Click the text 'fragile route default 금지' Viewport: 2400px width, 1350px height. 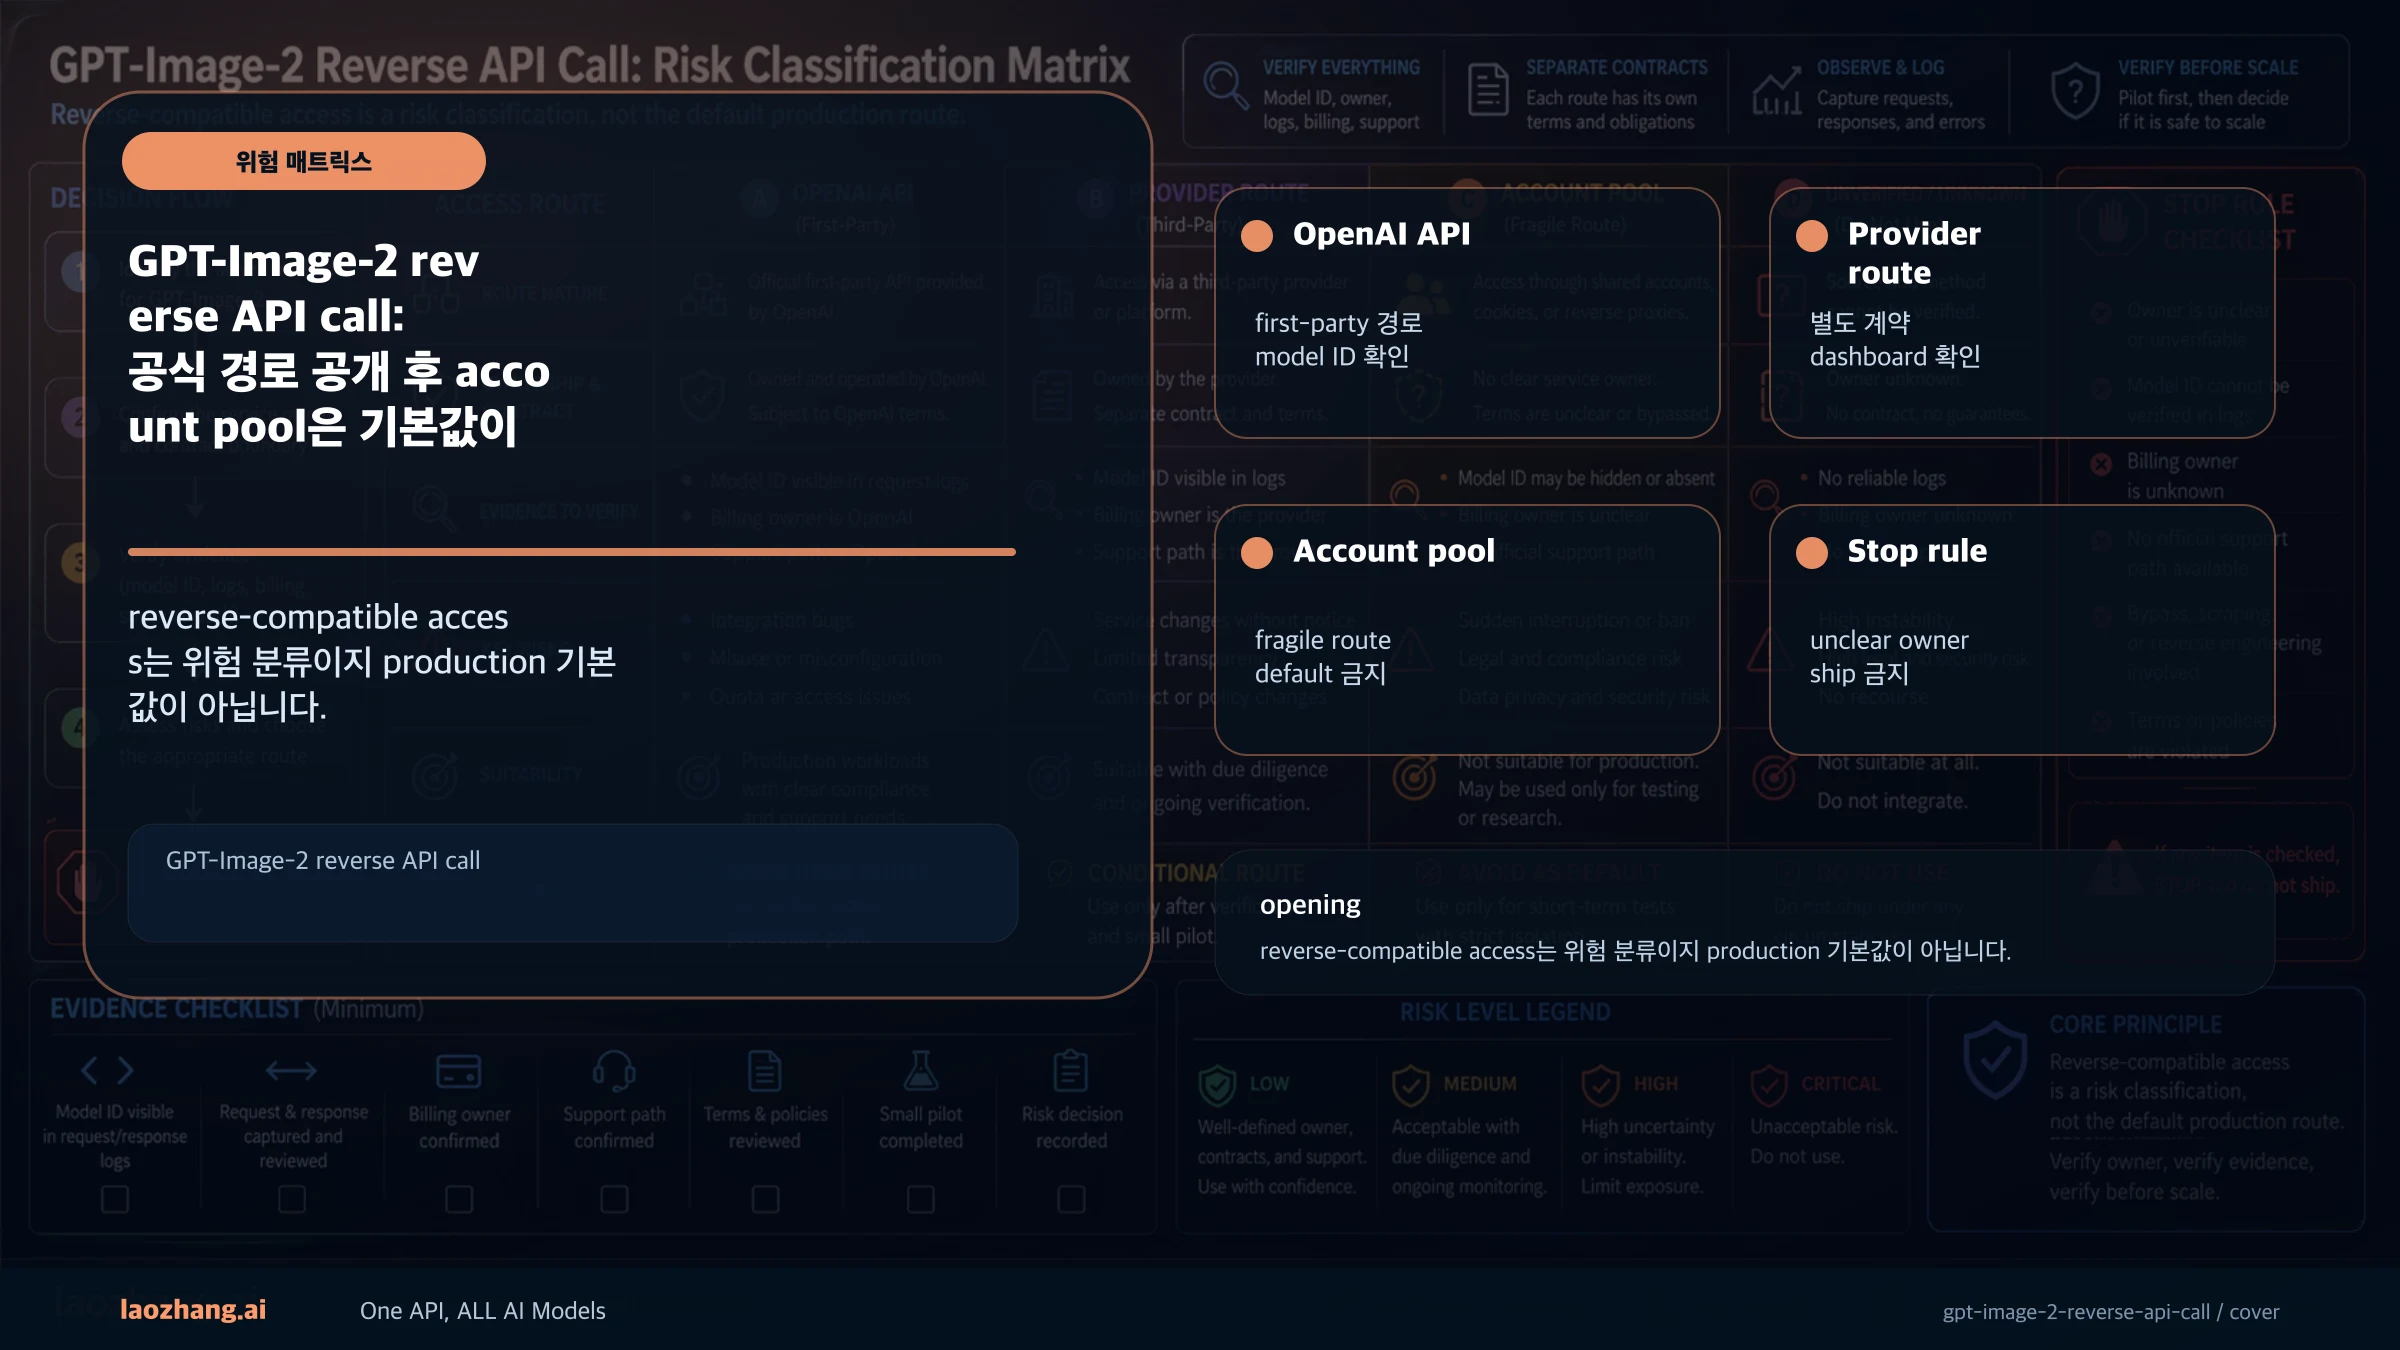[x=1323, y=657]
